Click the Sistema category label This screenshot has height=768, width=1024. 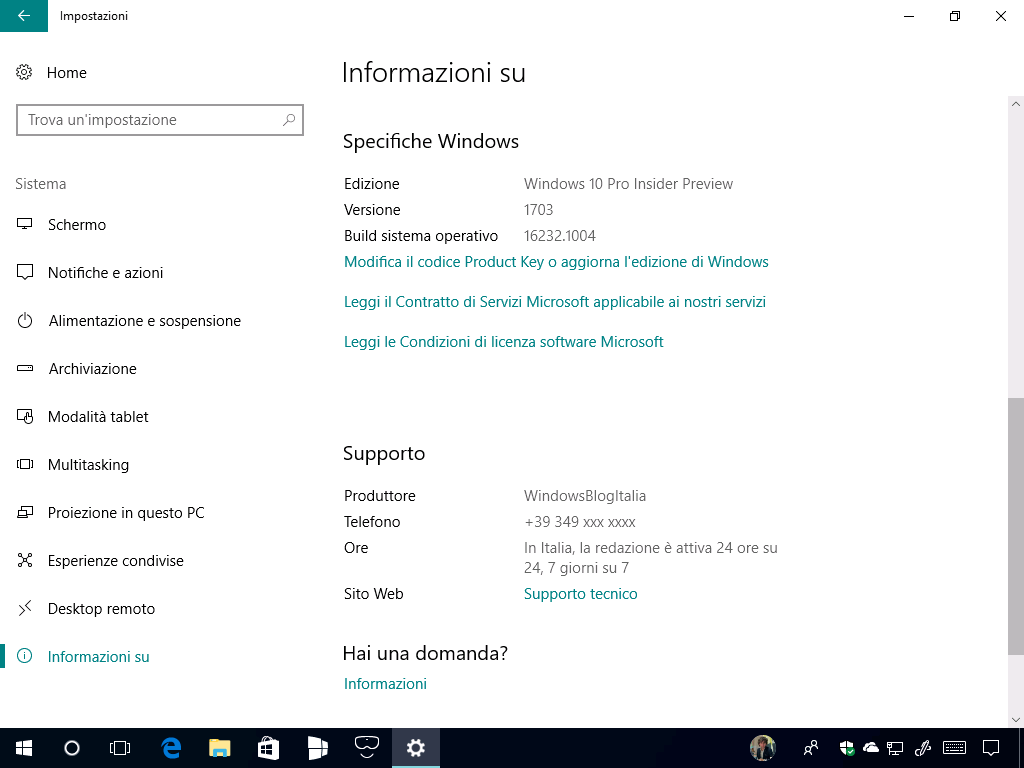pos(40,184)
